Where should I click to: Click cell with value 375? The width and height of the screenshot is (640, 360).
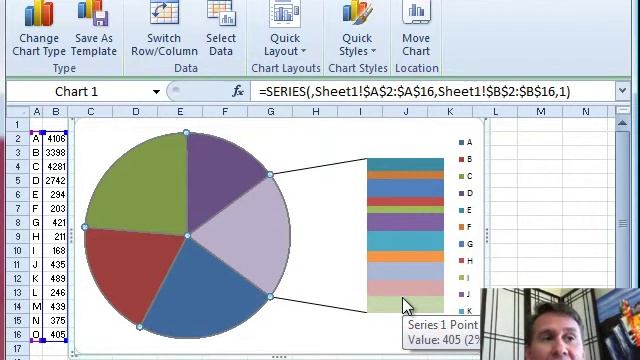pyautogui.click(x=56, y=320)
